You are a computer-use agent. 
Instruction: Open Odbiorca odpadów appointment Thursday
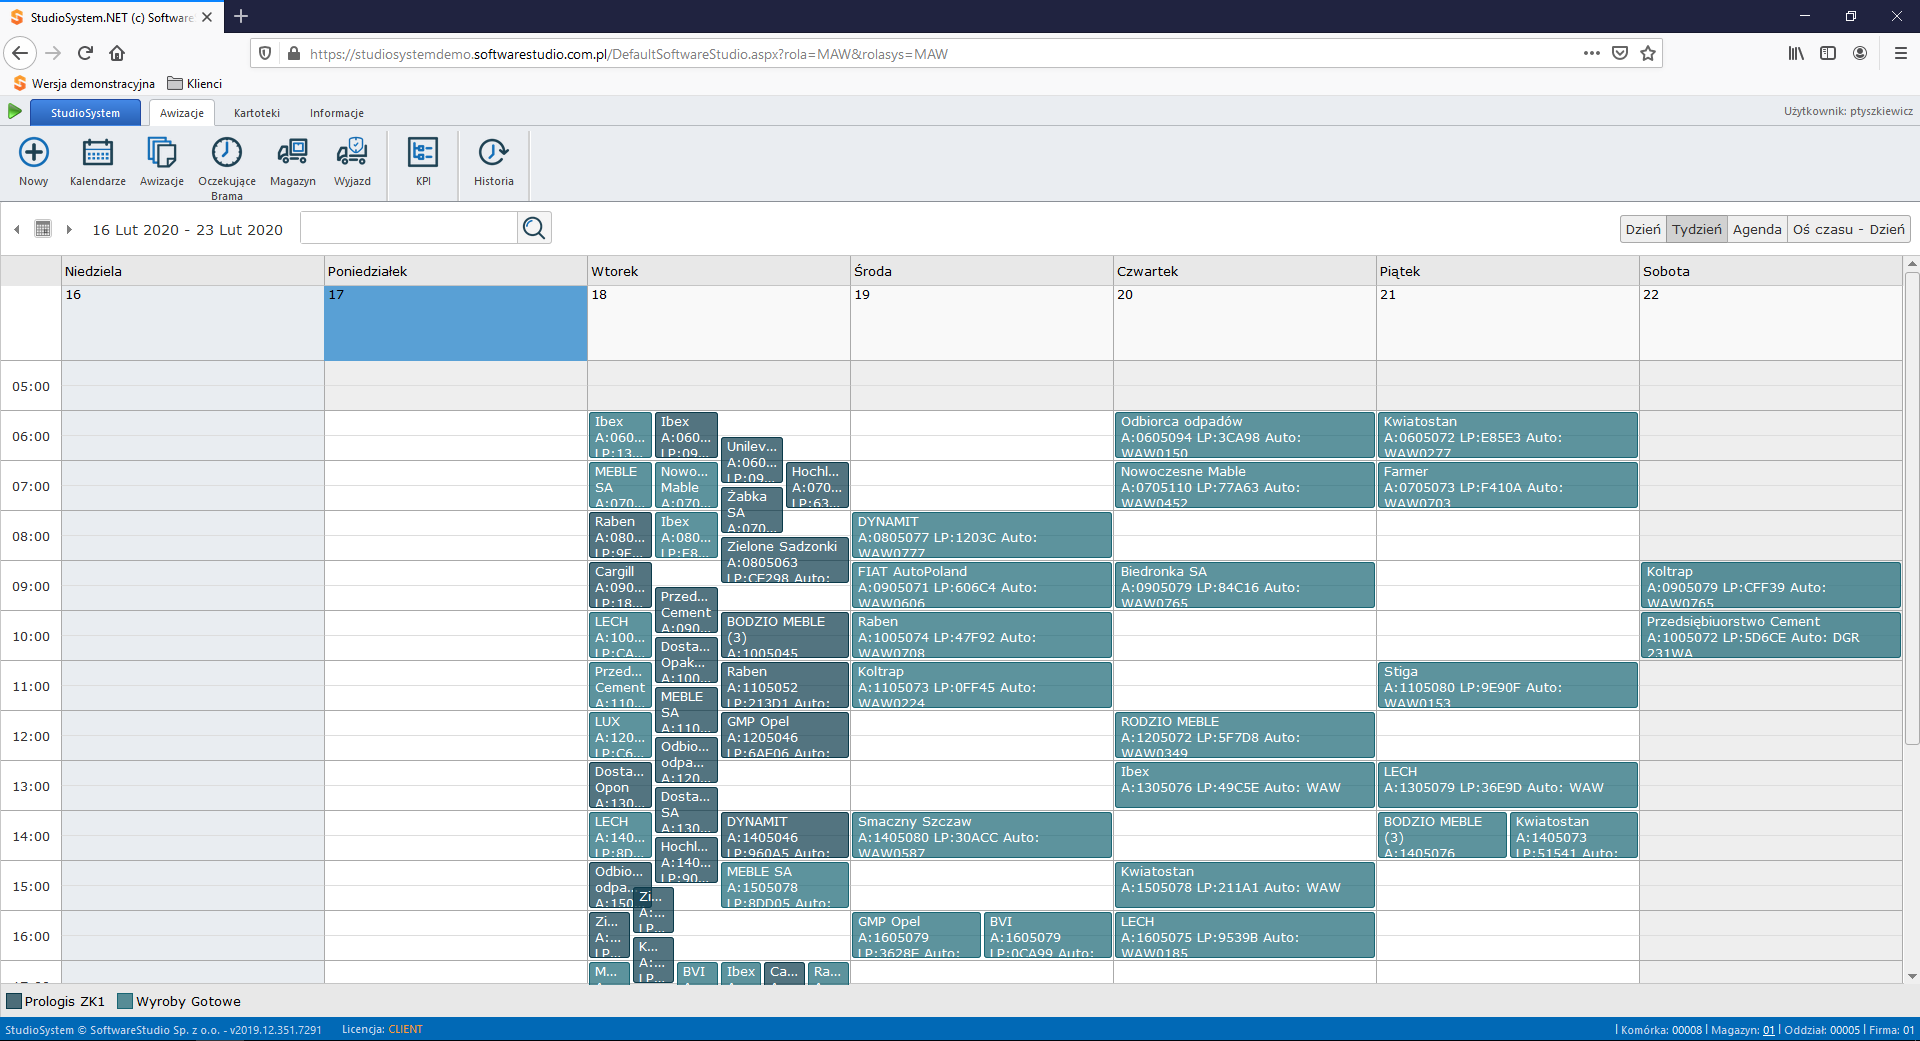click(1244, 435)
